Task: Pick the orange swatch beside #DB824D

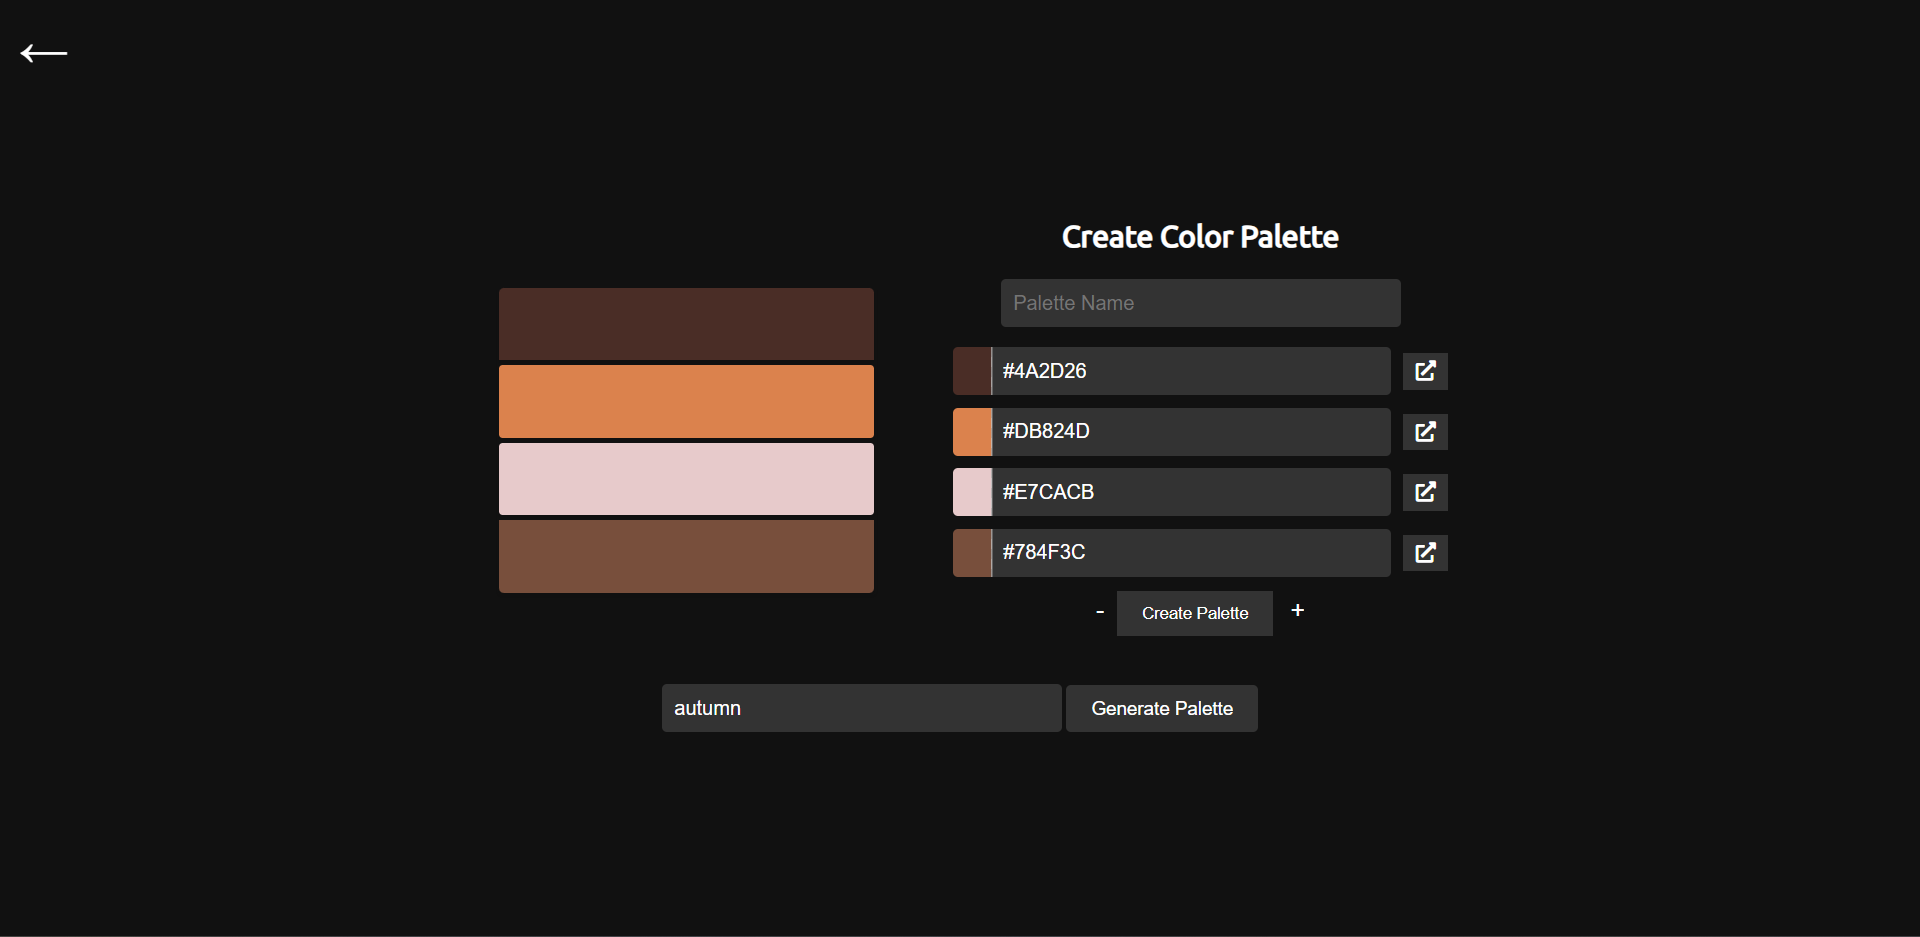Action: point(971,432)
